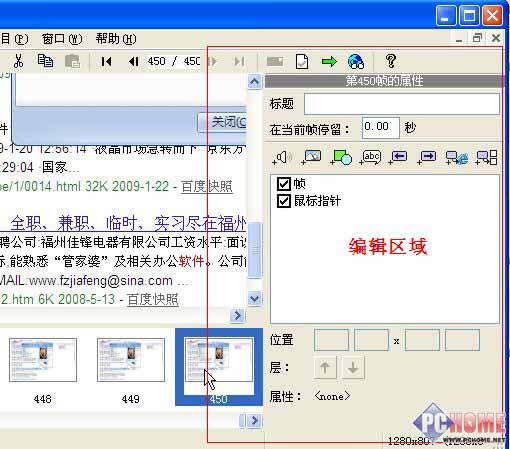Toggle the 帧 checkbox
This screenshot has height=449, width=510.
[x=284, y=184]
